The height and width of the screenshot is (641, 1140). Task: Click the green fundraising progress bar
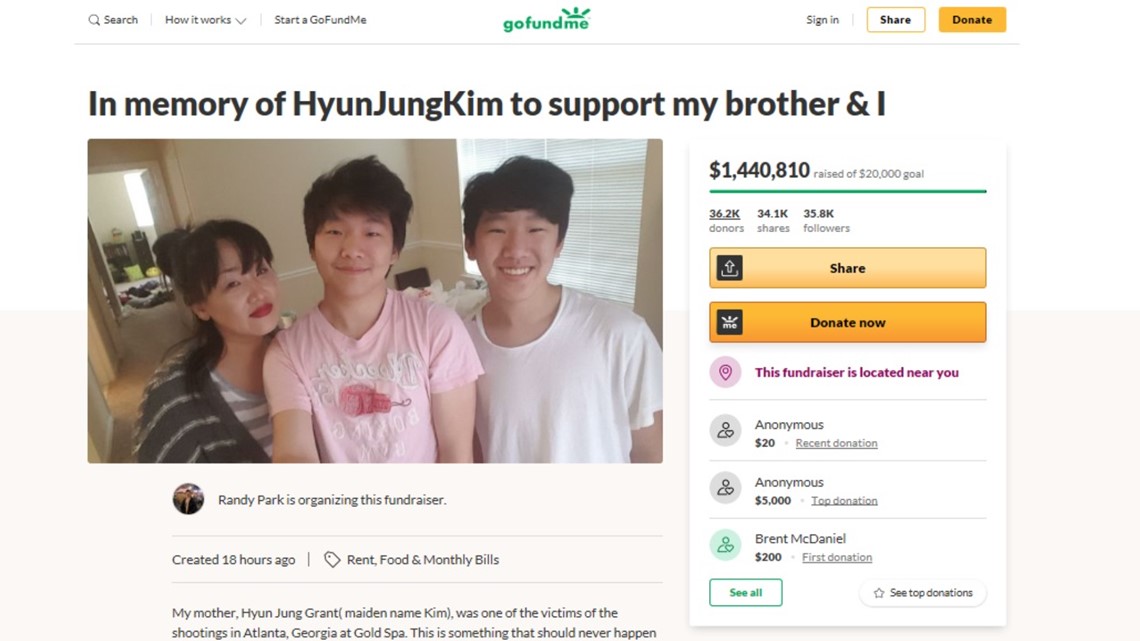[x=848, y=191]
